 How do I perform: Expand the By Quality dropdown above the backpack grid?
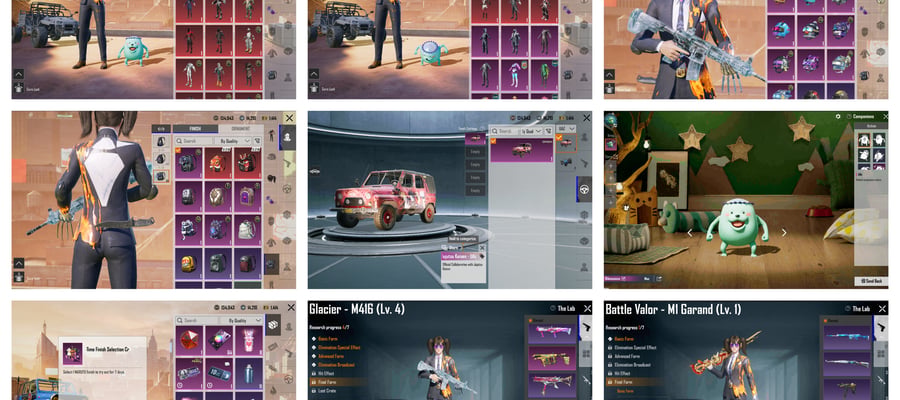[232, 141]
